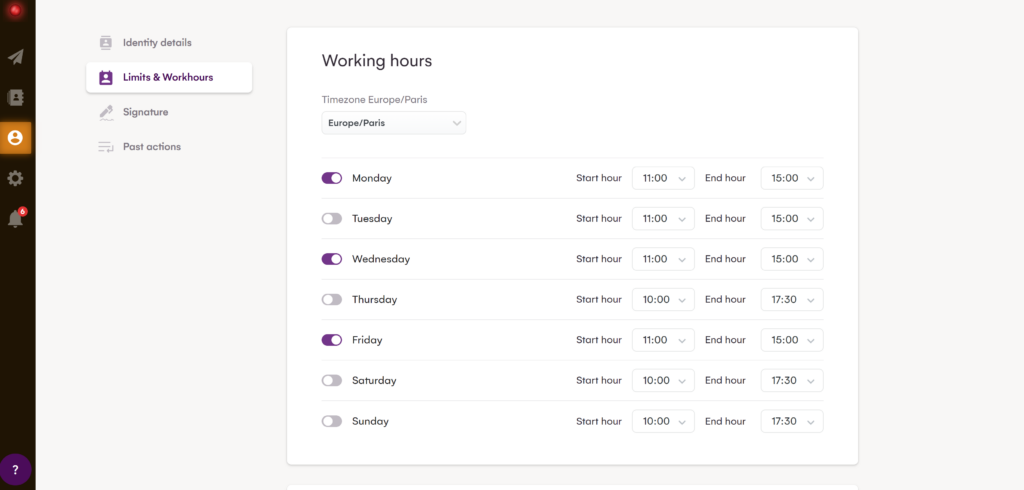Screen dimensions: 1024x490
Task: Go to the Identity details section
Action: 156,43
